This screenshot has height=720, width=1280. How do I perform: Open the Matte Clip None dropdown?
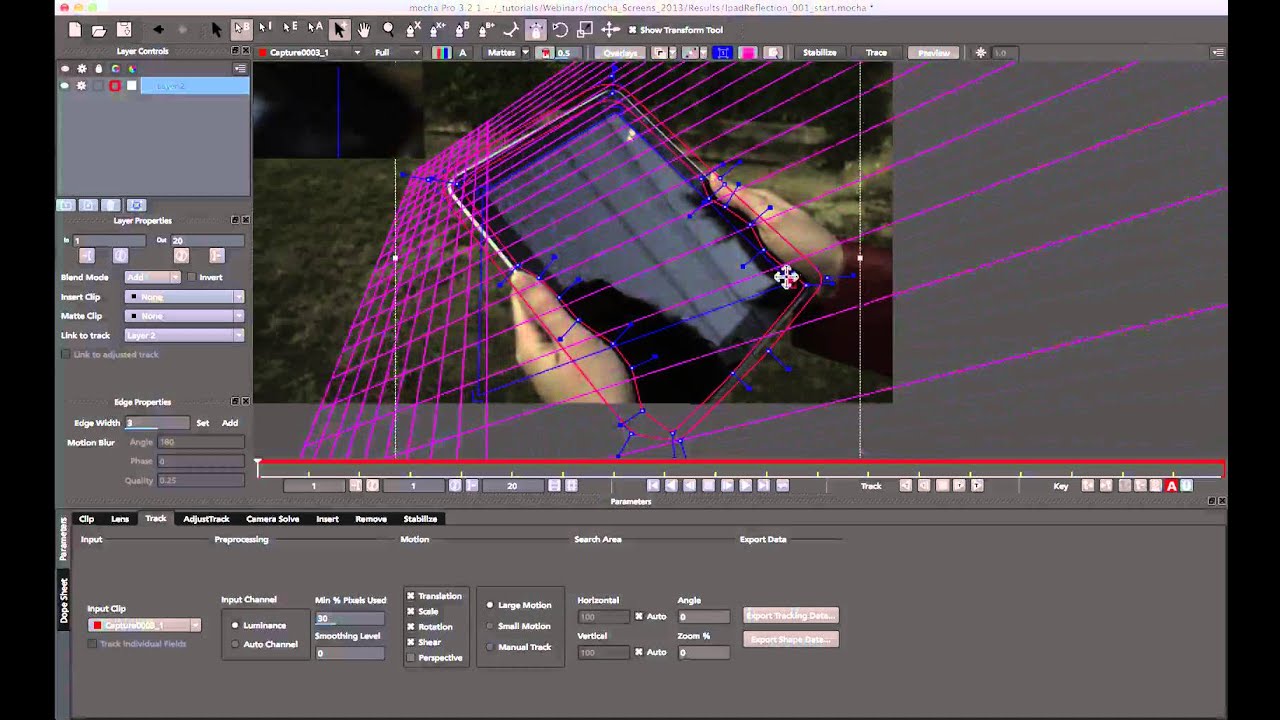tap(184, 316)
